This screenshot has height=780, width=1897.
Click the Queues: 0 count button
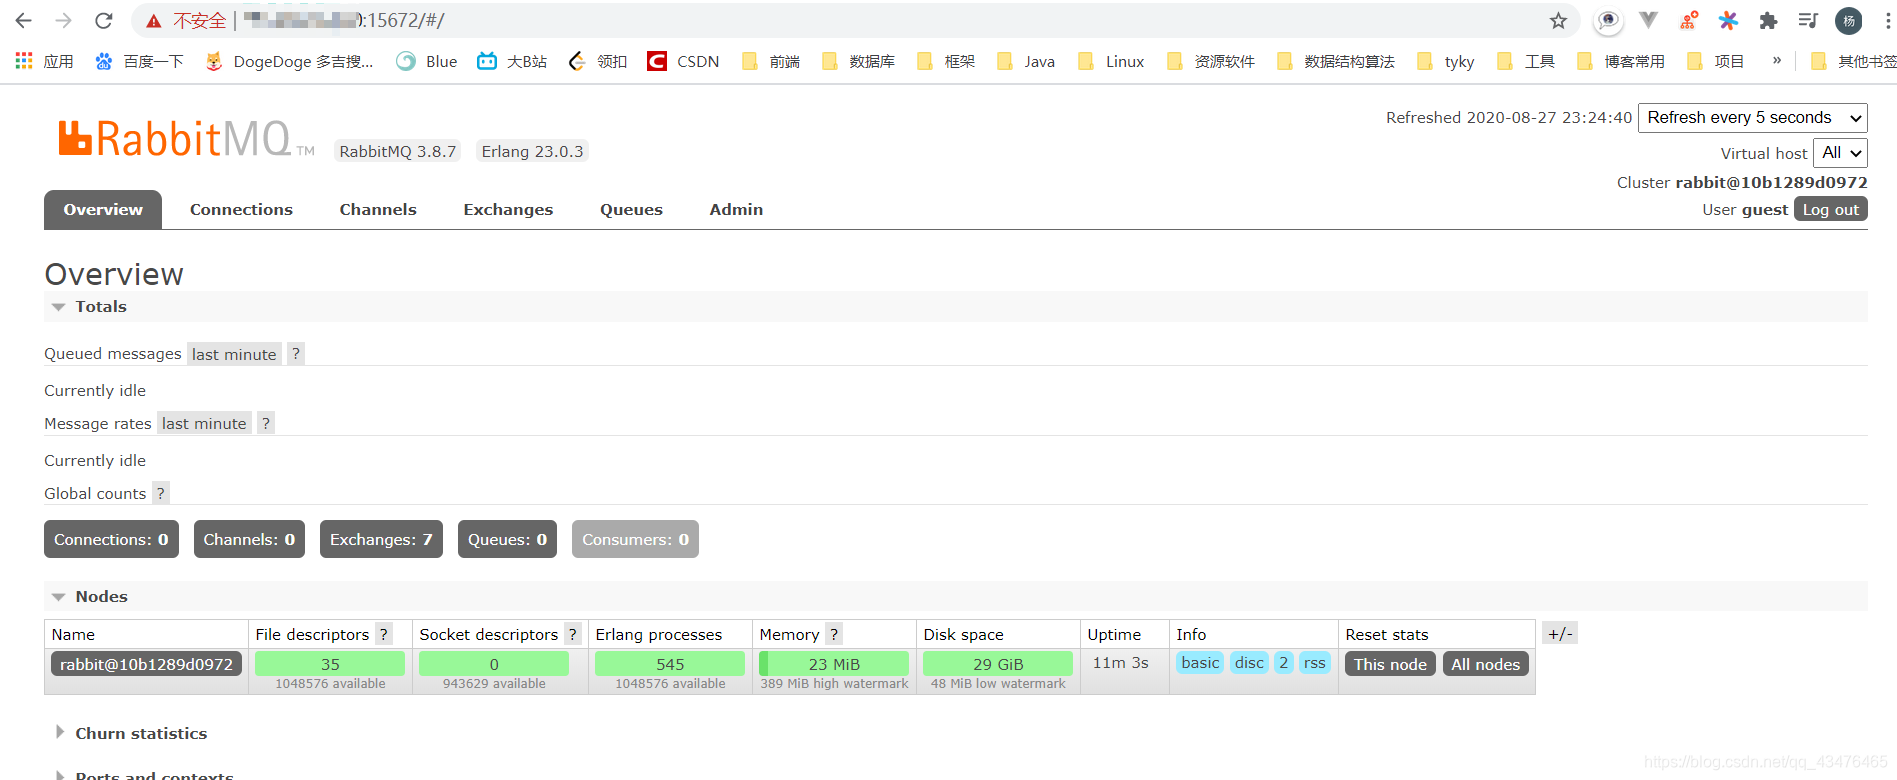click(507, 539)
